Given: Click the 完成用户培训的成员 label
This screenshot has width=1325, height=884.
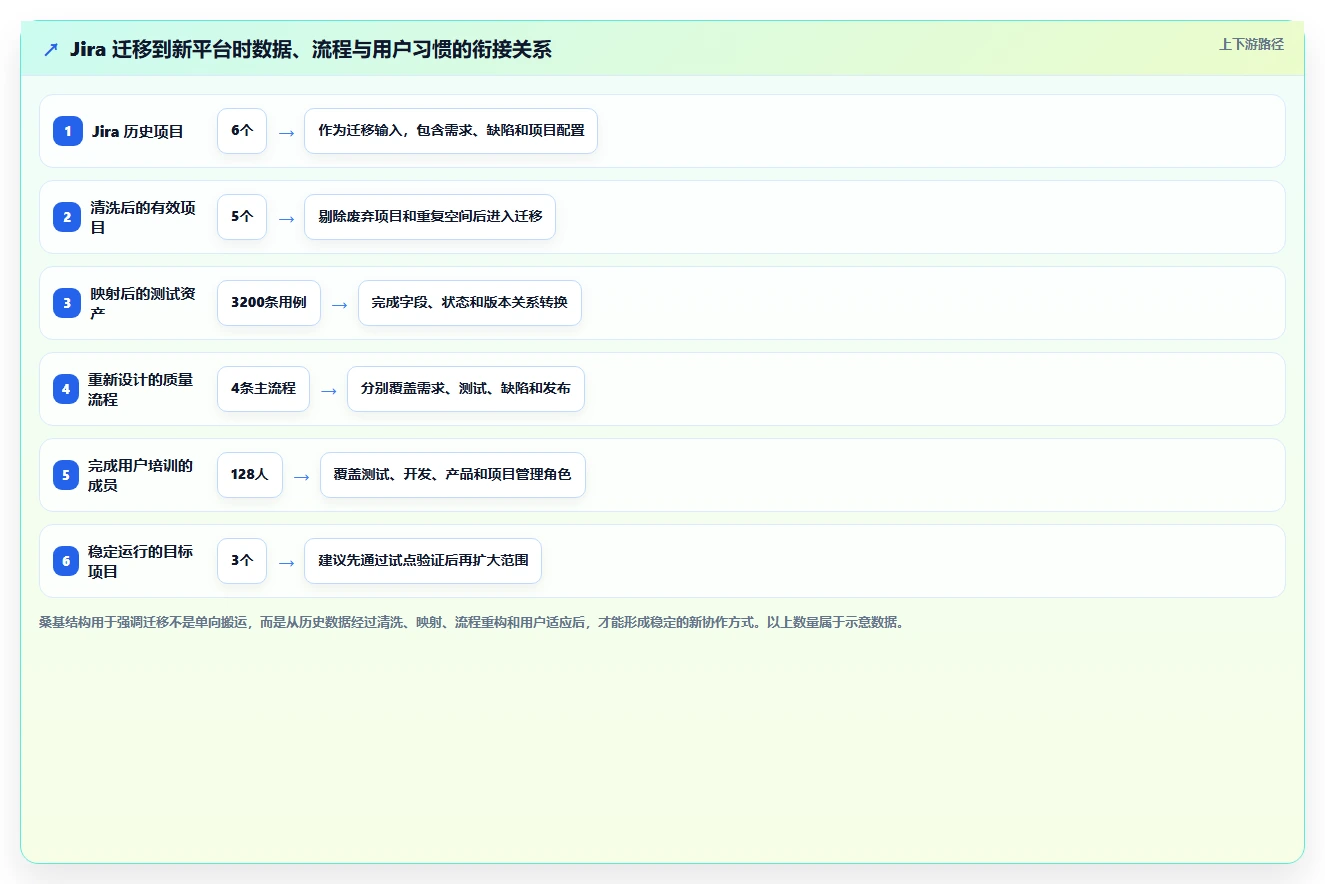Looking at the screenshot, I should [140, 475].
